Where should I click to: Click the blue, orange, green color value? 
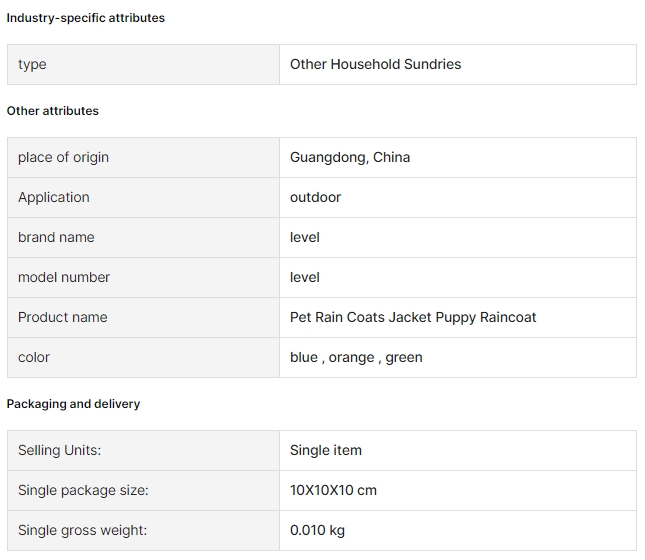point(356,358)
